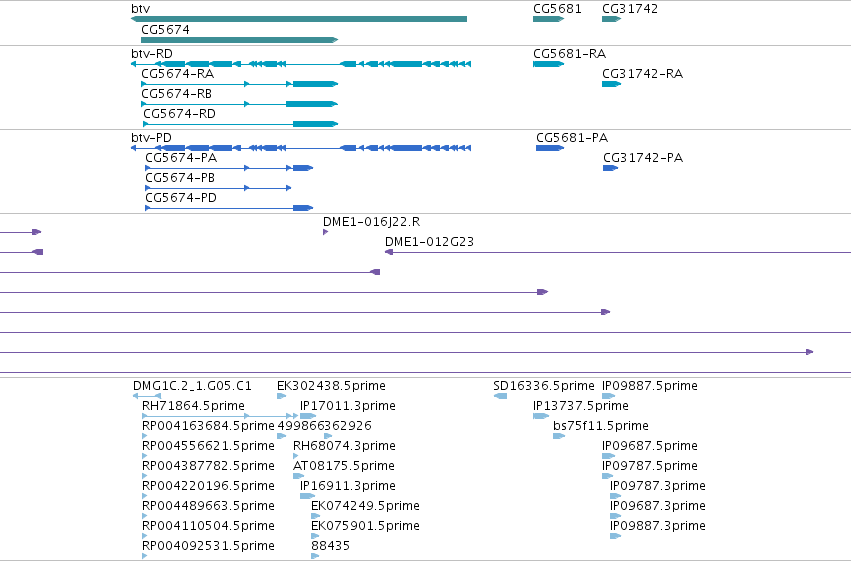
Task: Click the CG31742-RA transcript label
Action: pyautogui.click(x=643, y=74)
